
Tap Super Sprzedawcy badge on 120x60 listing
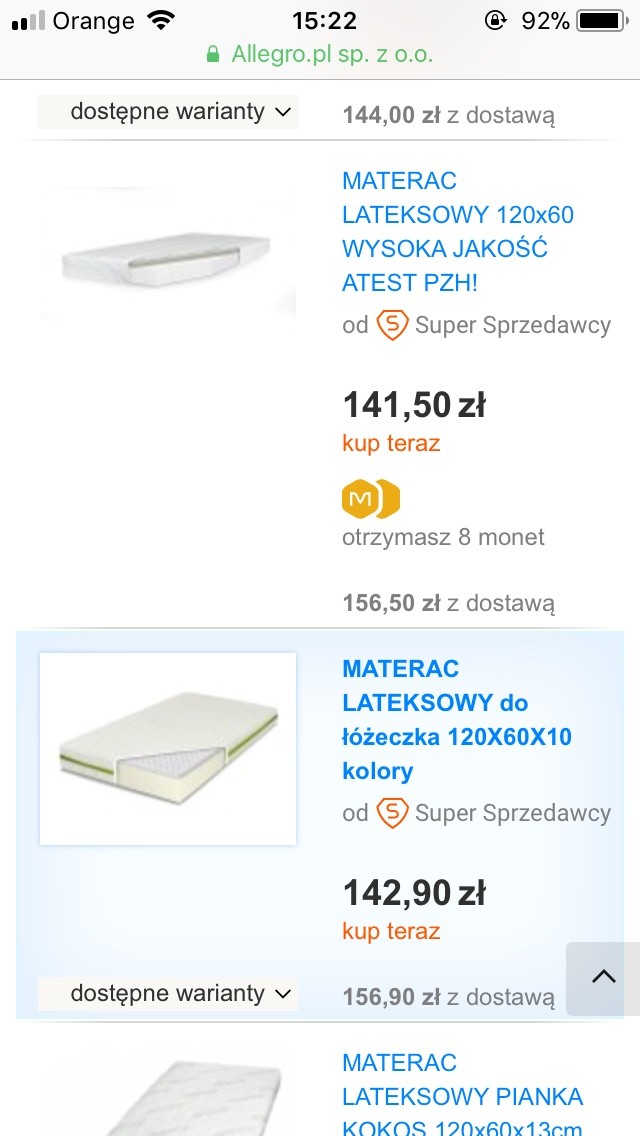click(x=392, y=325)
